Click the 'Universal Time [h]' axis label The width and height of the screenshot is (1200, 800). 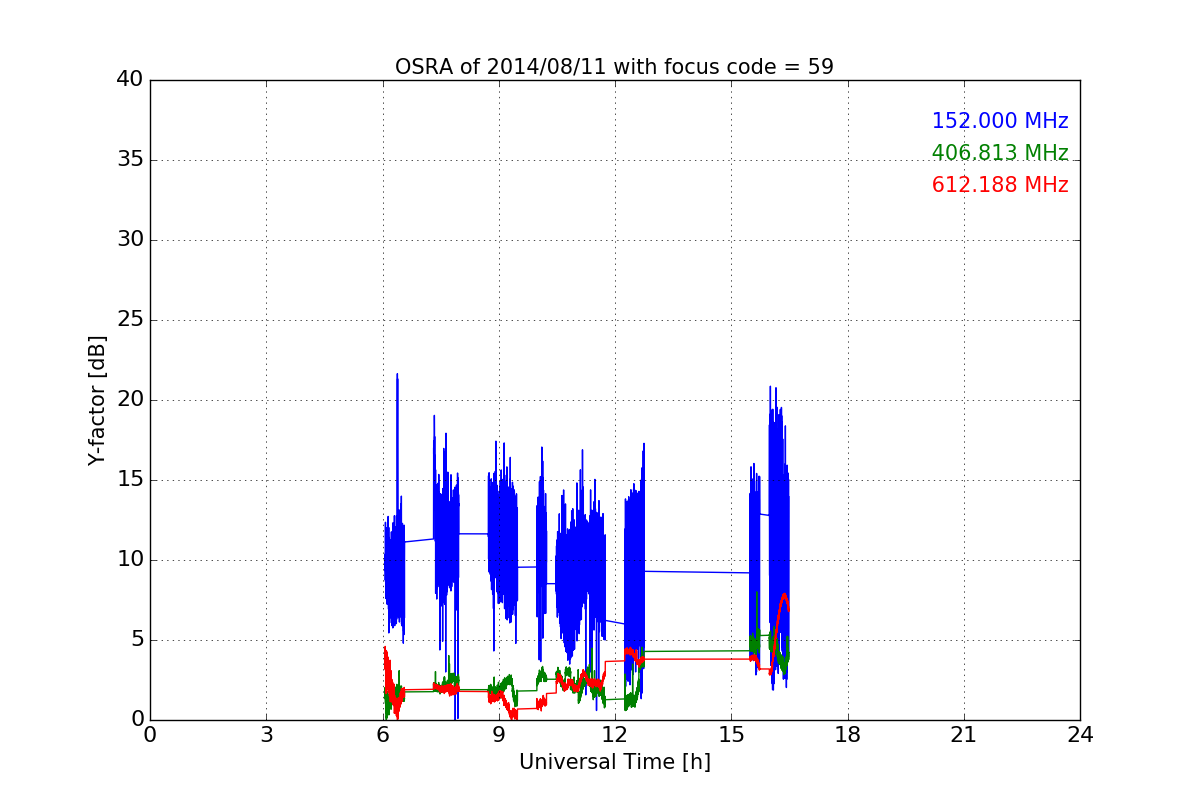click(614, 762)
